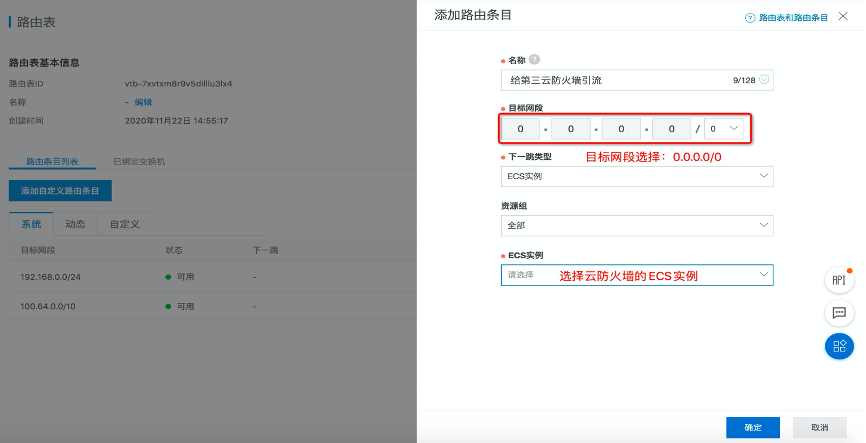866x443 pixels.
Task: Click the first octet field of 目标网段
Action: pos(520,129)
